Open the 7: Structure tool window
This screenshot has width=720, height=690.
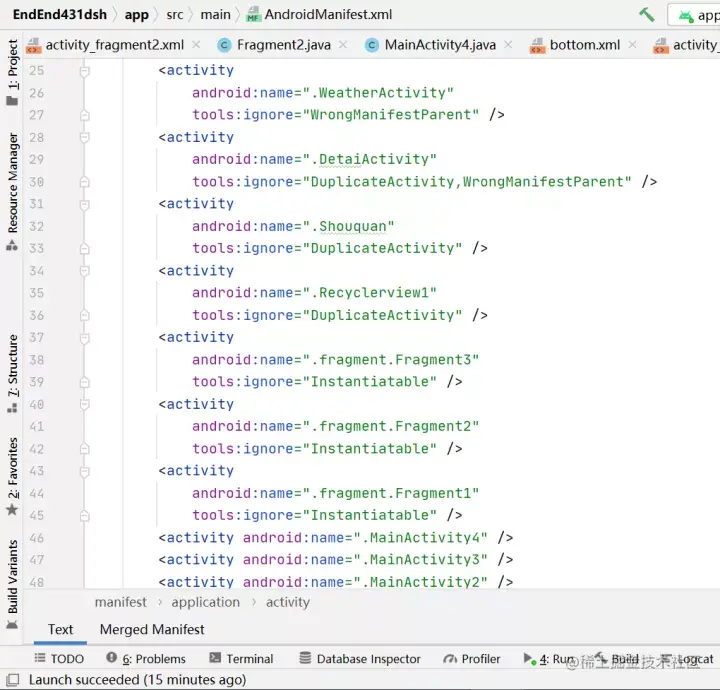click(12, 374)
